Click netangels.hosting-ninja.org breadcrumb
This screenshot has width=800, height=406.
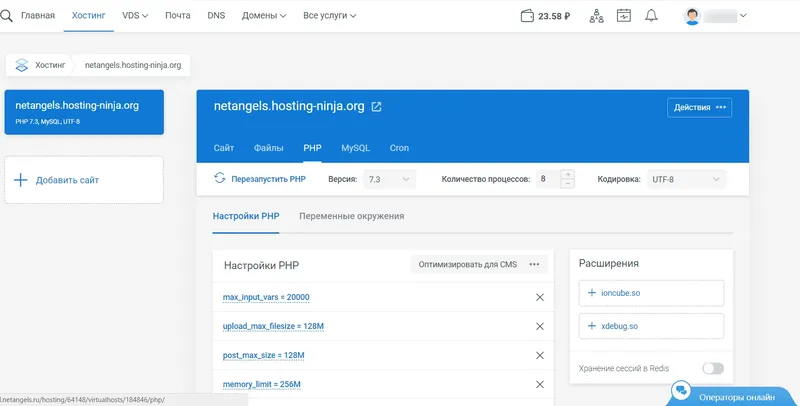(x=133, y=65)
